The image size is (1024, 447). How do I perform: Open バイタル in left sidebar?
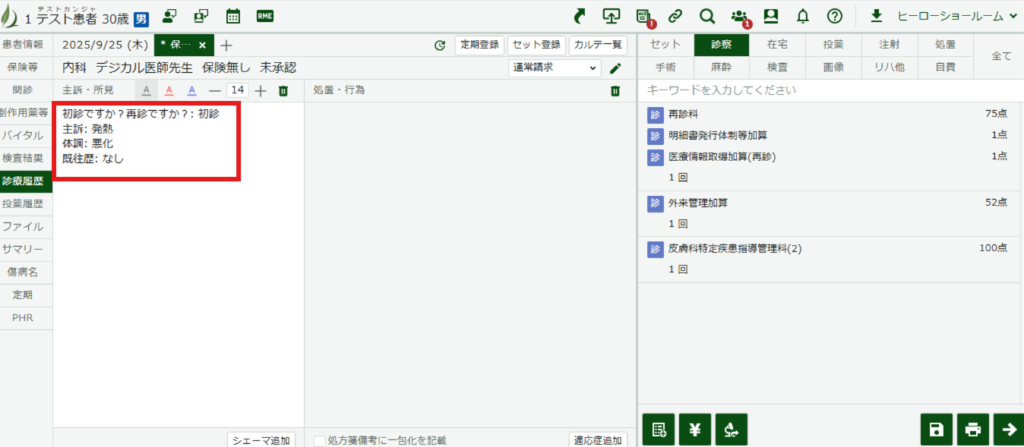[25, 135]
